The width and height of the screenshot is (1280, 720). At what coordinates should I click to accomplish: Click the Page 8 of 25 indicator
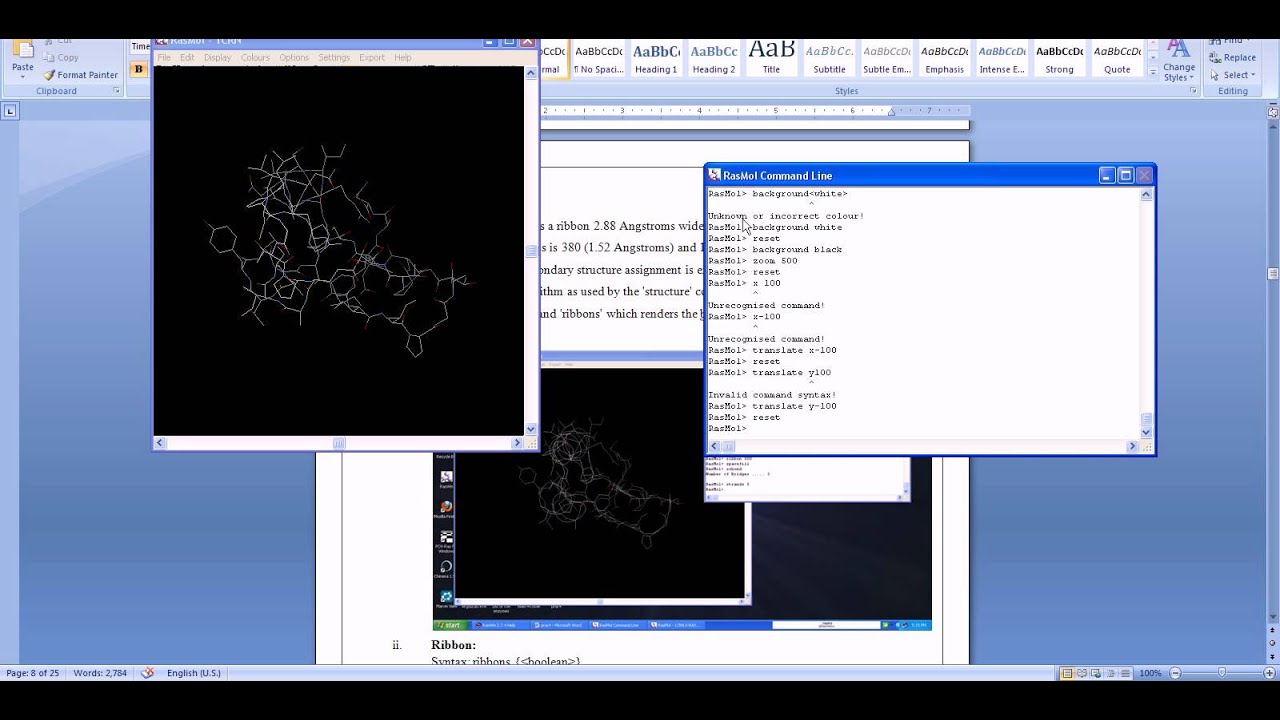point(32,673)
